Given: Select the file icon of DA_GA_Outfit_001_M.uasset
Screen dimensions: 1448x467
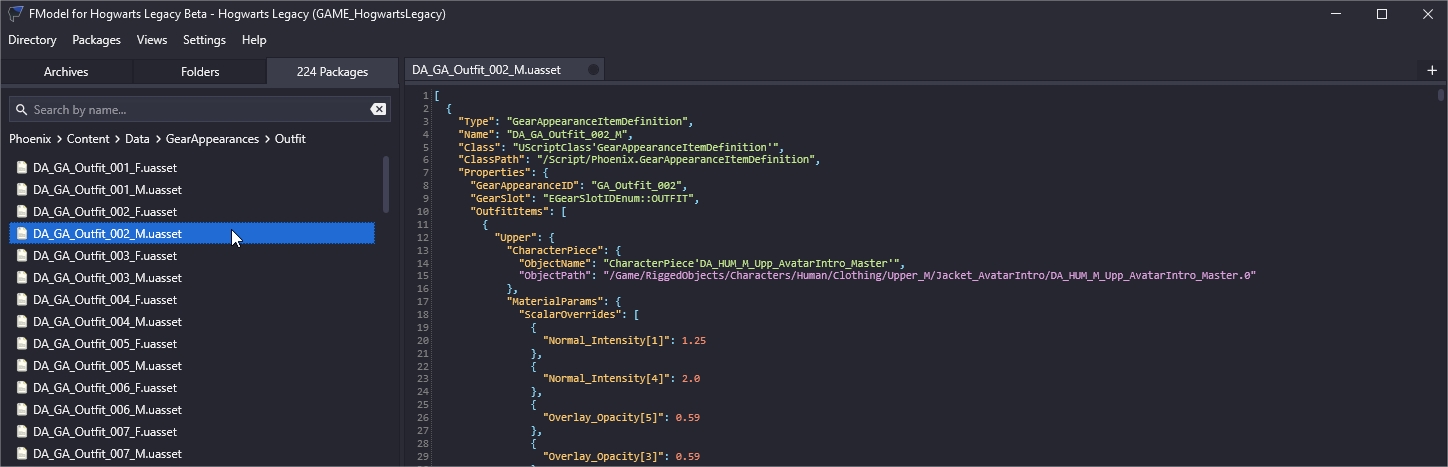Looking at the screenshot, I should coord(21,190).
